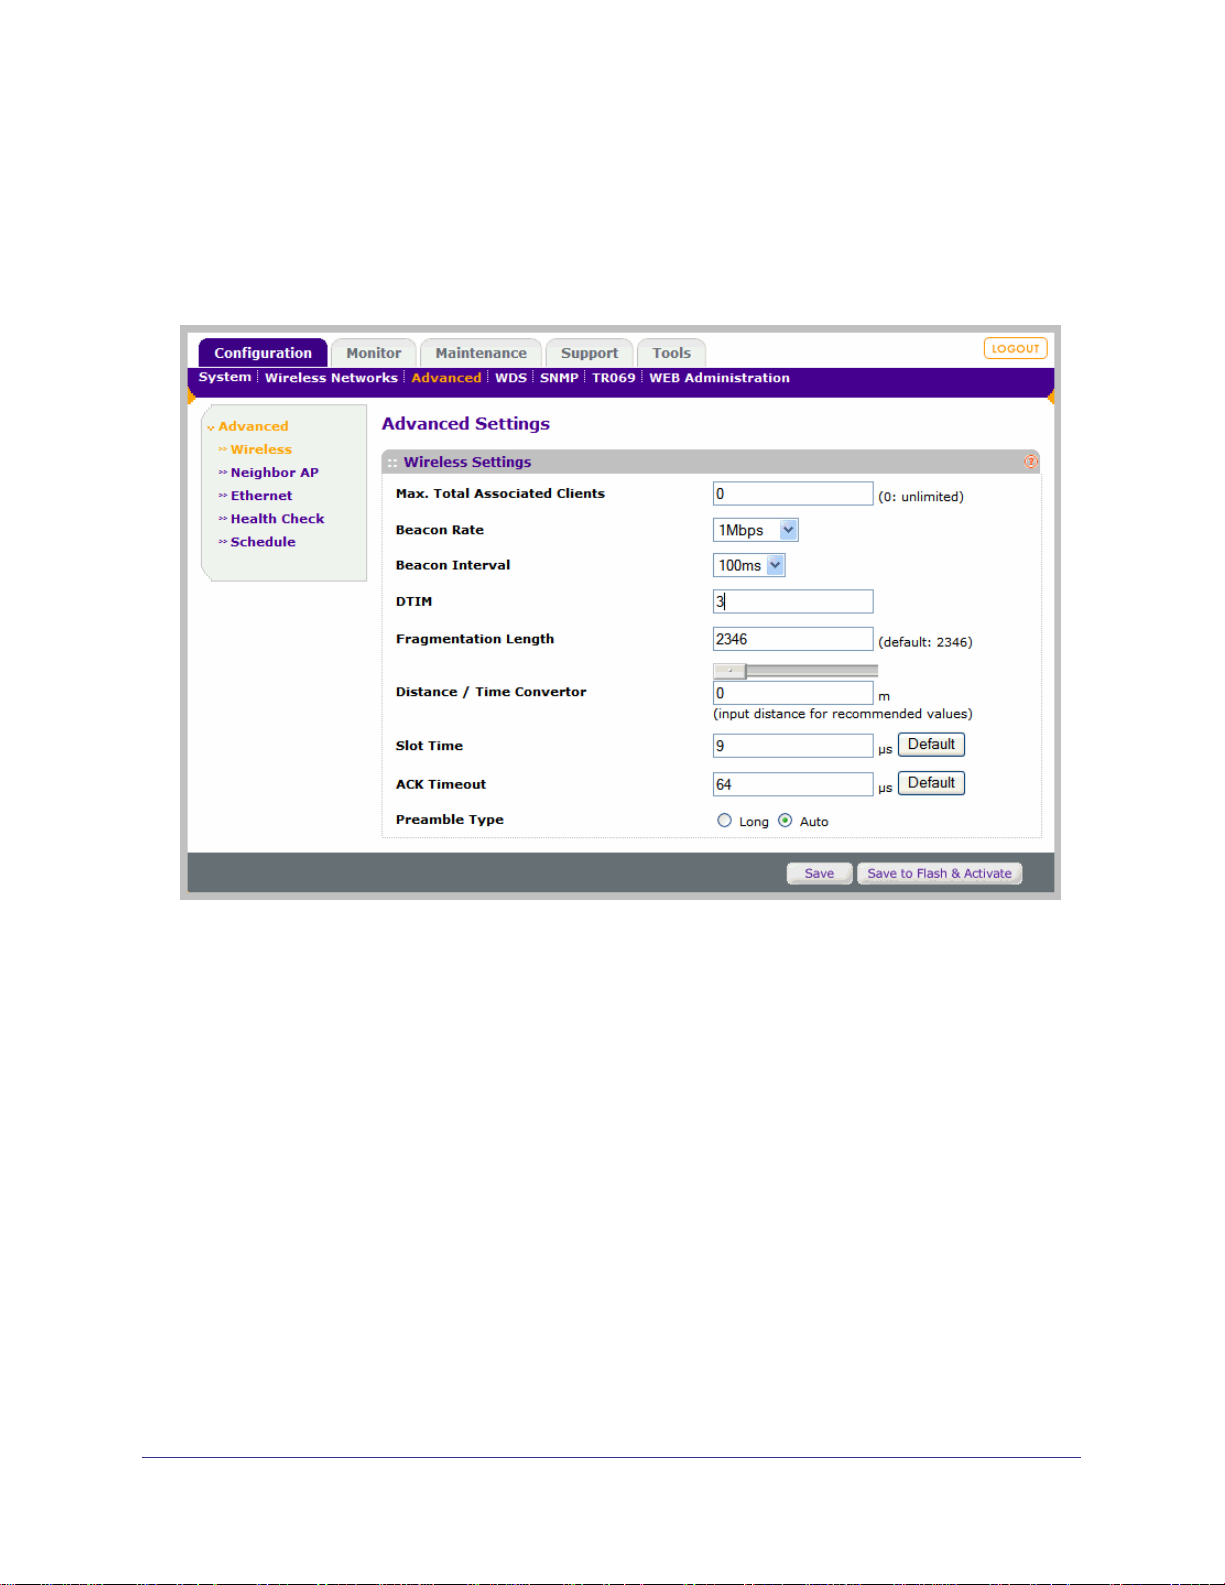Image resolution: width=1225 pixels, height=1585 pixels.
Task: Click the '(0: unlimited)' hint text
Action: coord(921,497)
